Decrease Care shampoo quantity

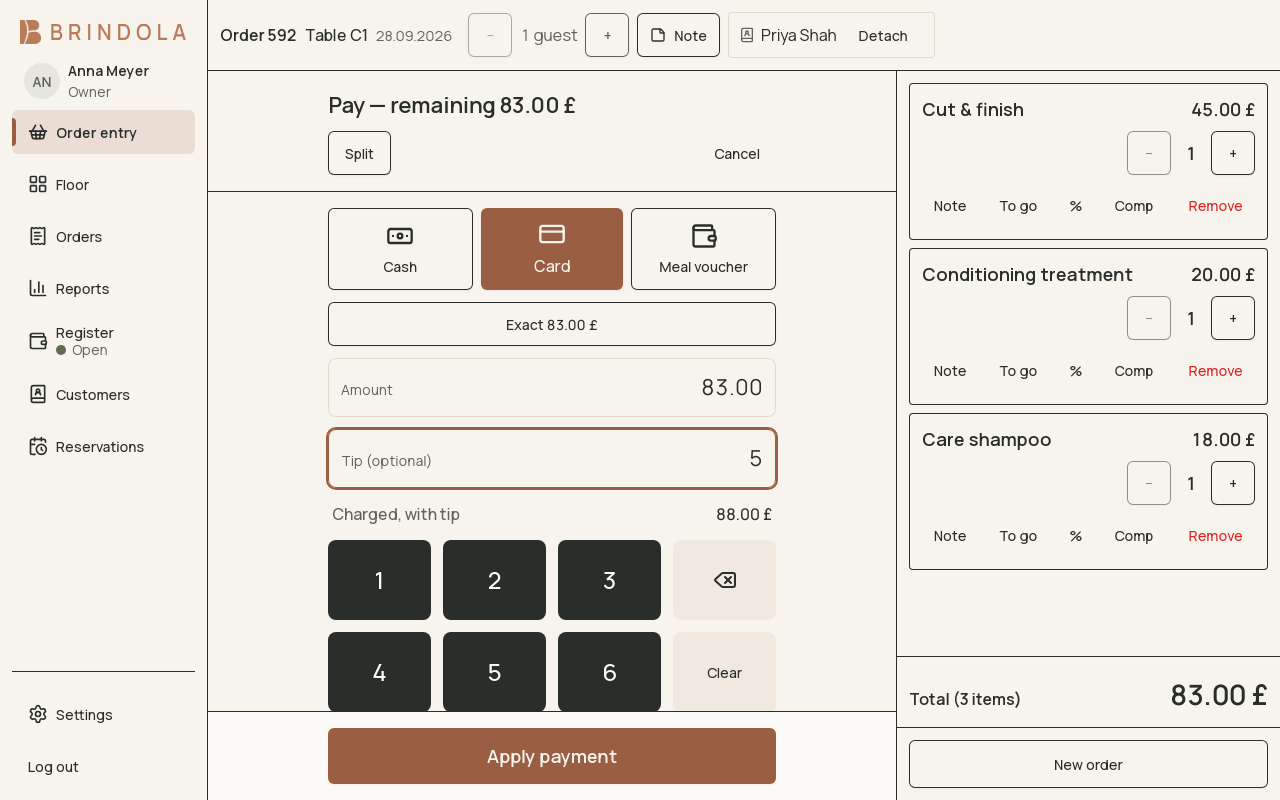point(1149,483)
